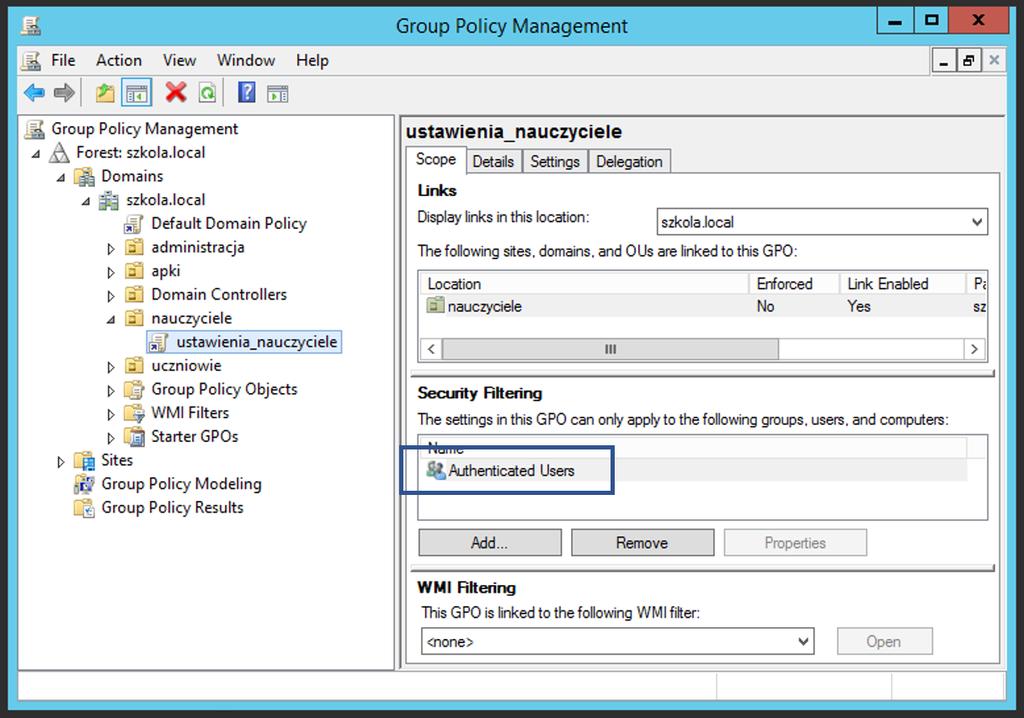Image resolution: width=1024 pixels, height=718 pixels.
Task: Click the Link Enabled column header
Action: 901,284
